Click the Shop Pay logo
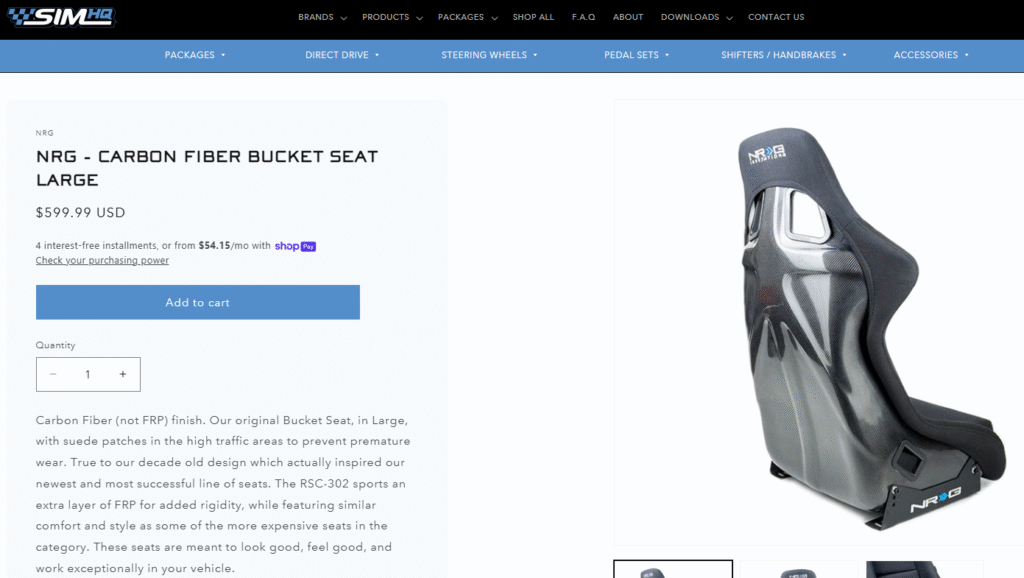The image size is (1024, 578). [295, 246]
